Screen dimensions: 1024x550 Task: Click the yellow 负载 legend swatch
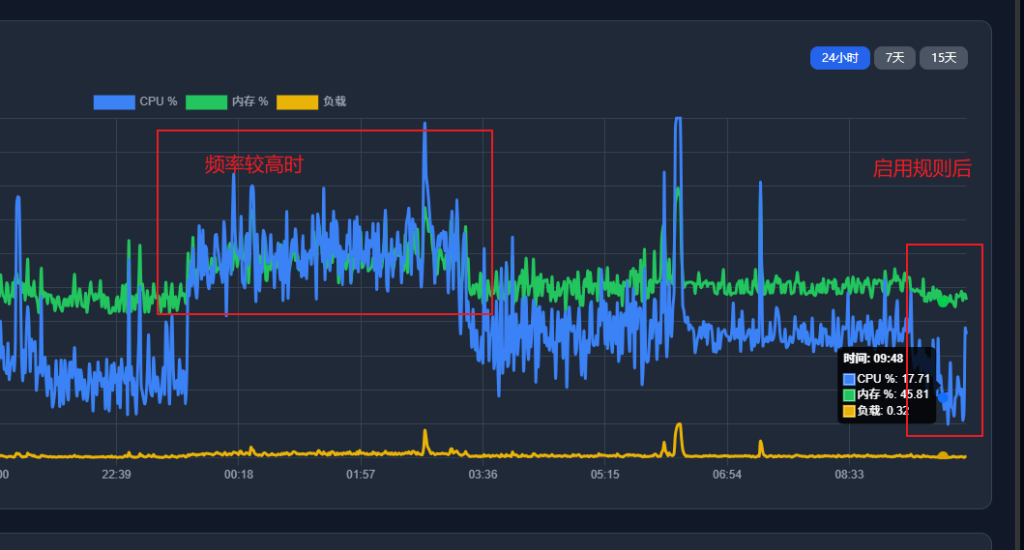click(297, 102)
